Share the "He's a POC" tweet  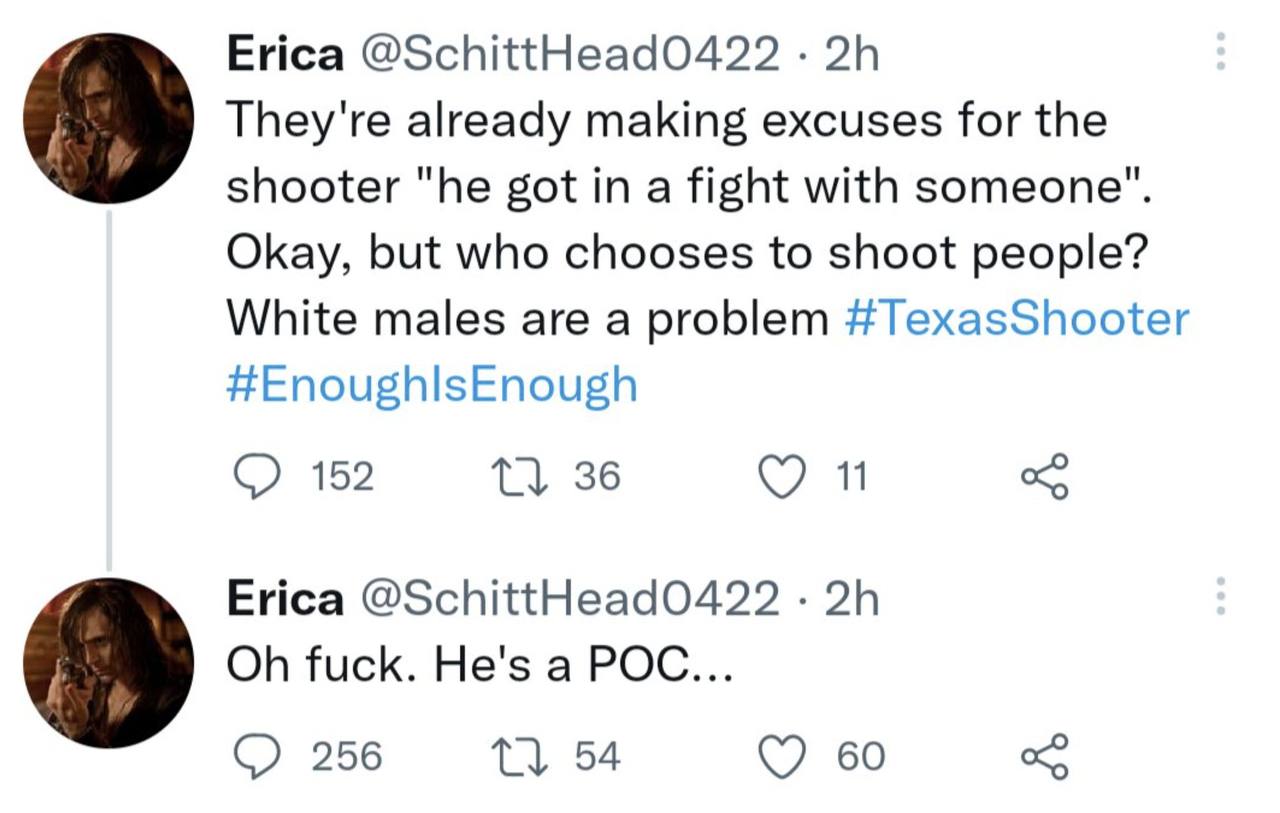click(x=1046, y=756)
